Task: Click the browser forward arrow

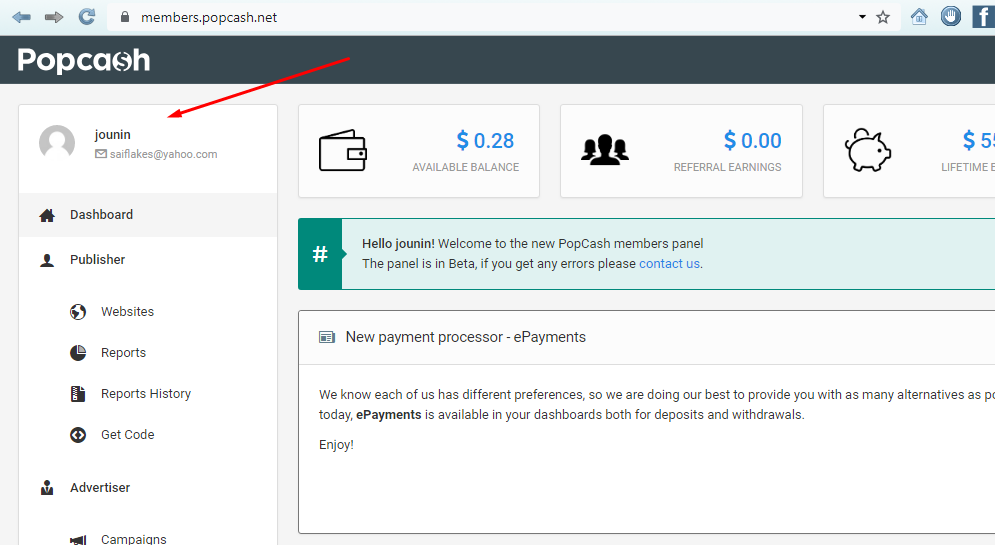Action: tap(54, 17)
